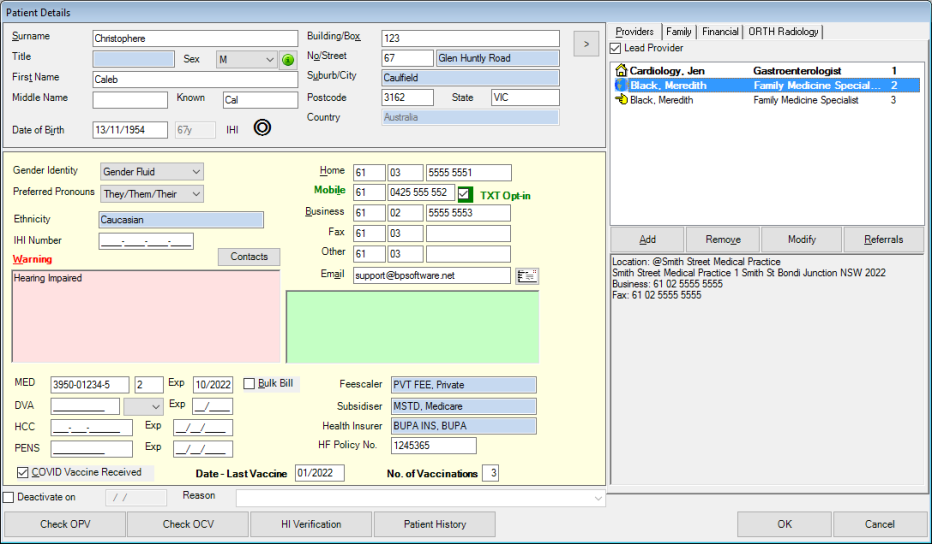
Task: Click house icon for Cardiology, Jen
Action: point(621,71)
